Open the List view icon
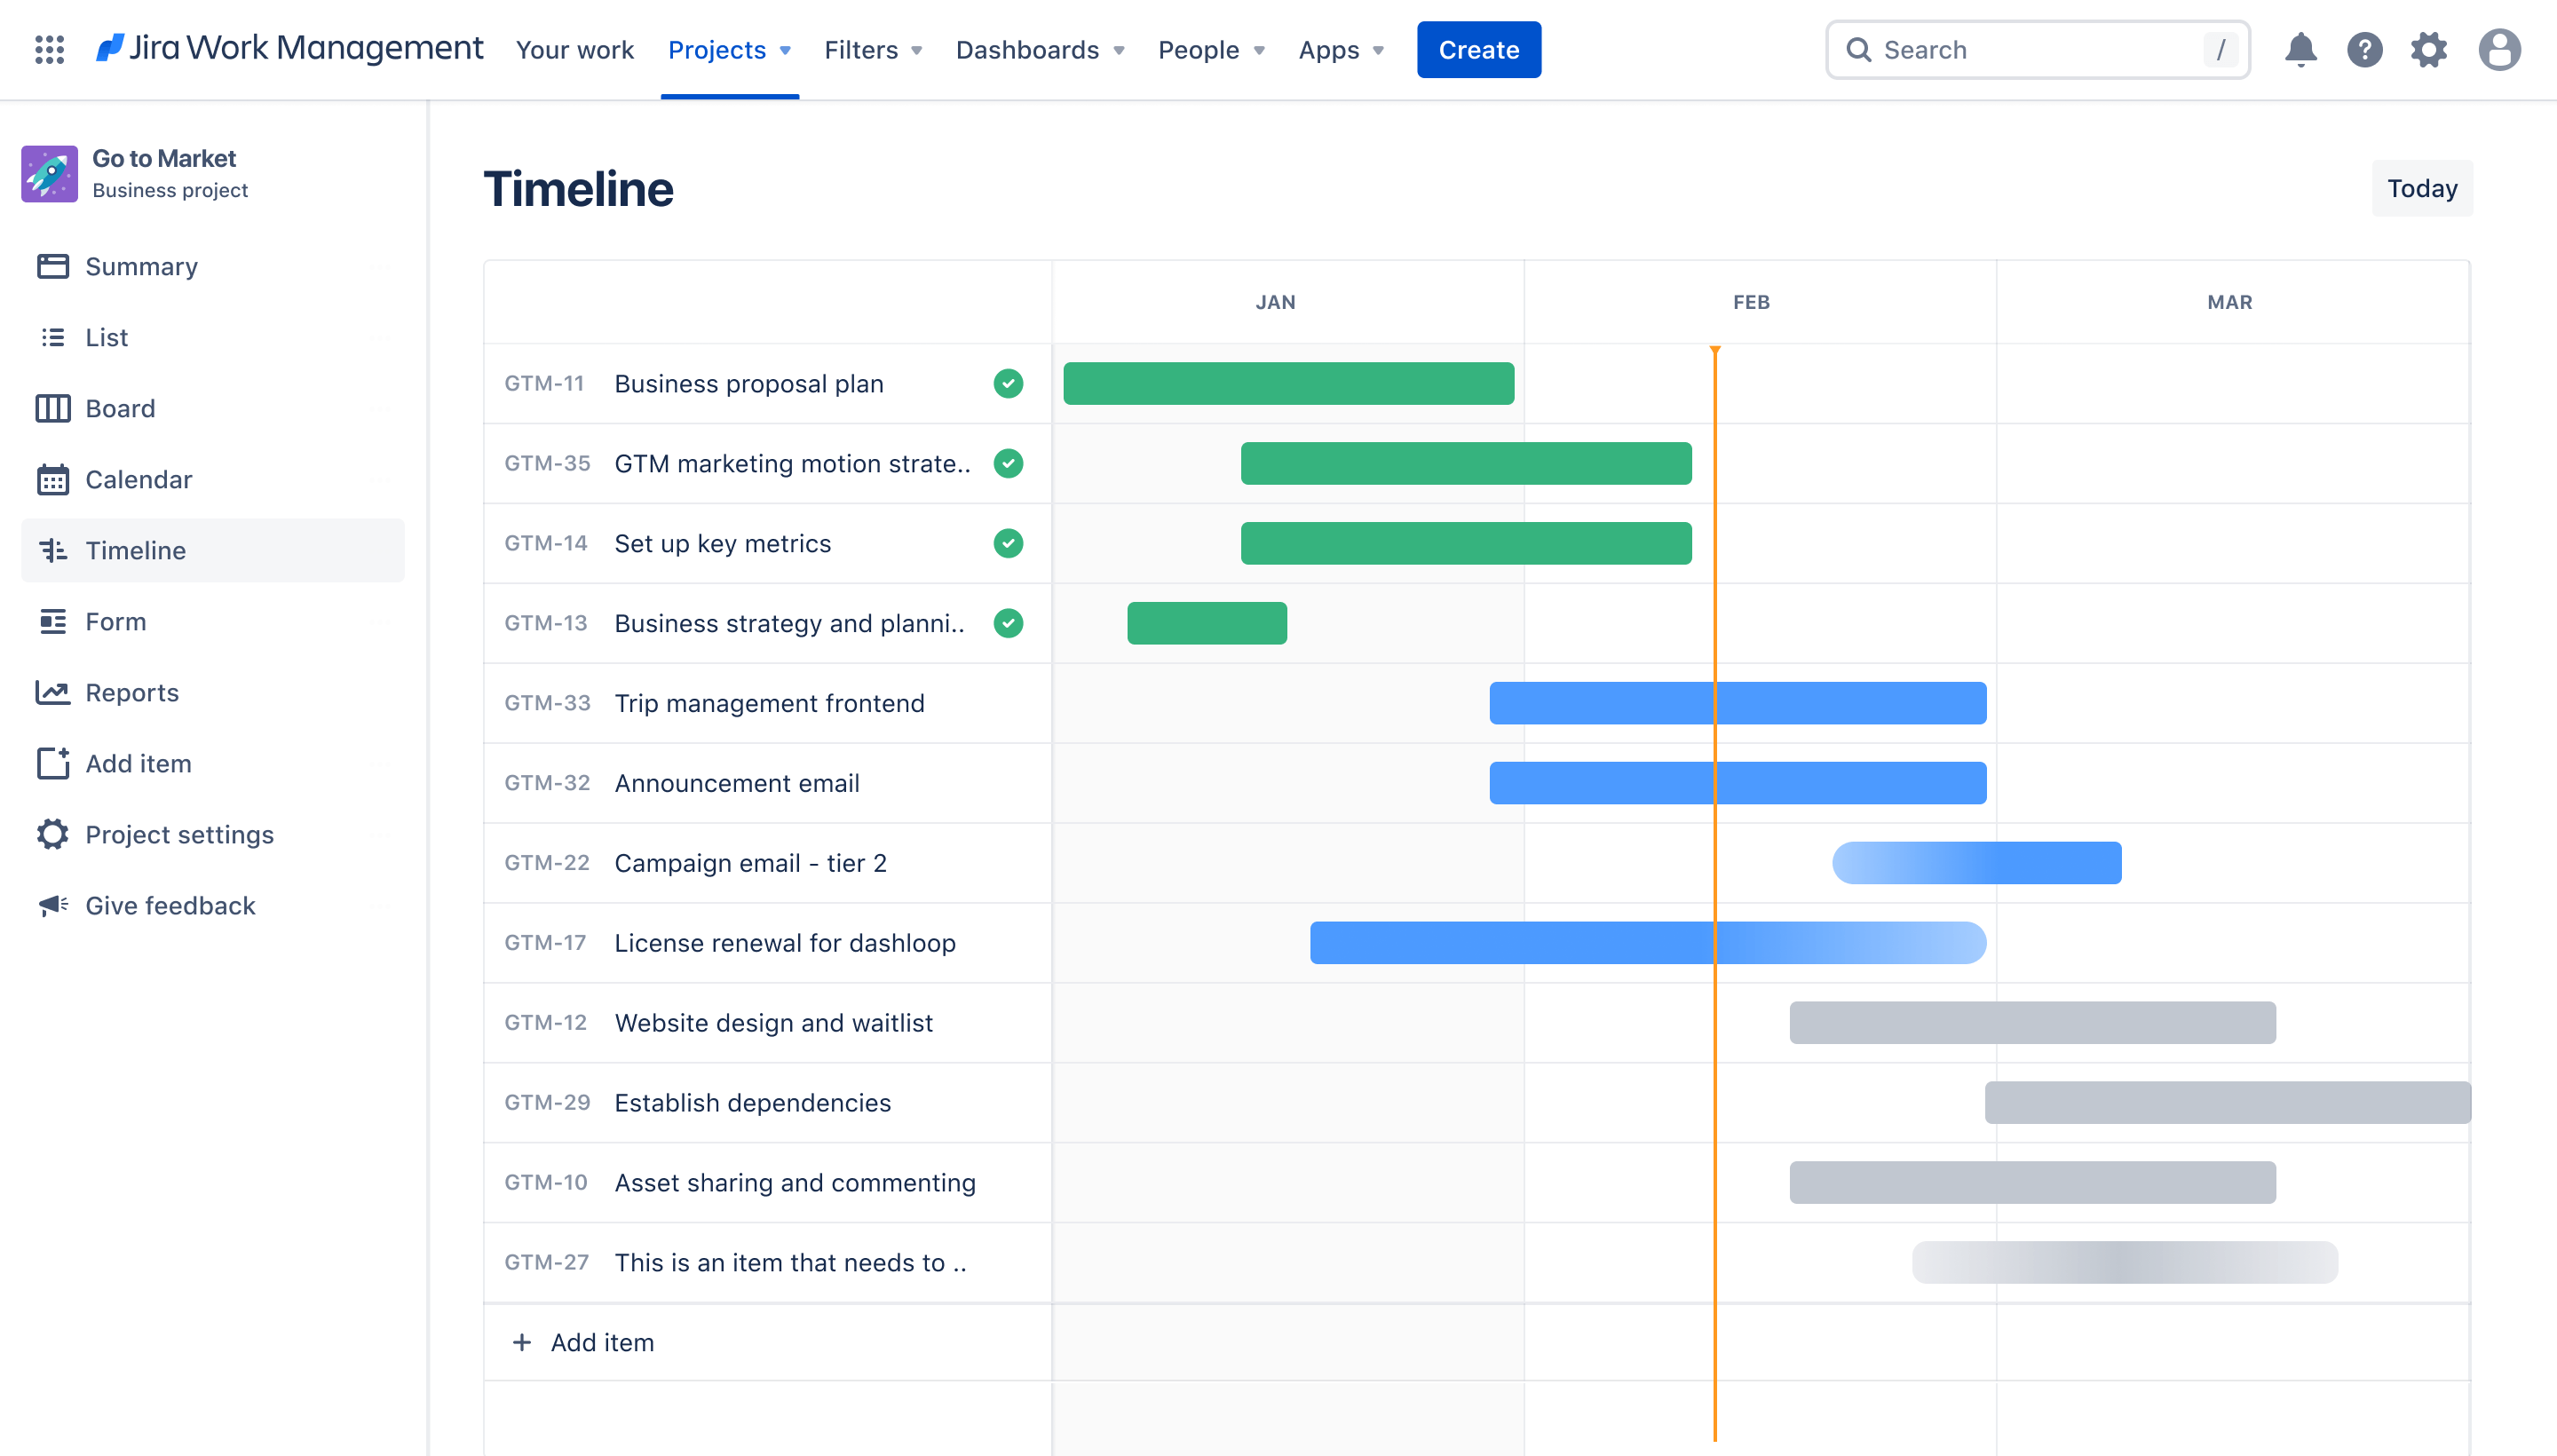The height and width of the screenshot is (1456, 2557). coord(52,337)
